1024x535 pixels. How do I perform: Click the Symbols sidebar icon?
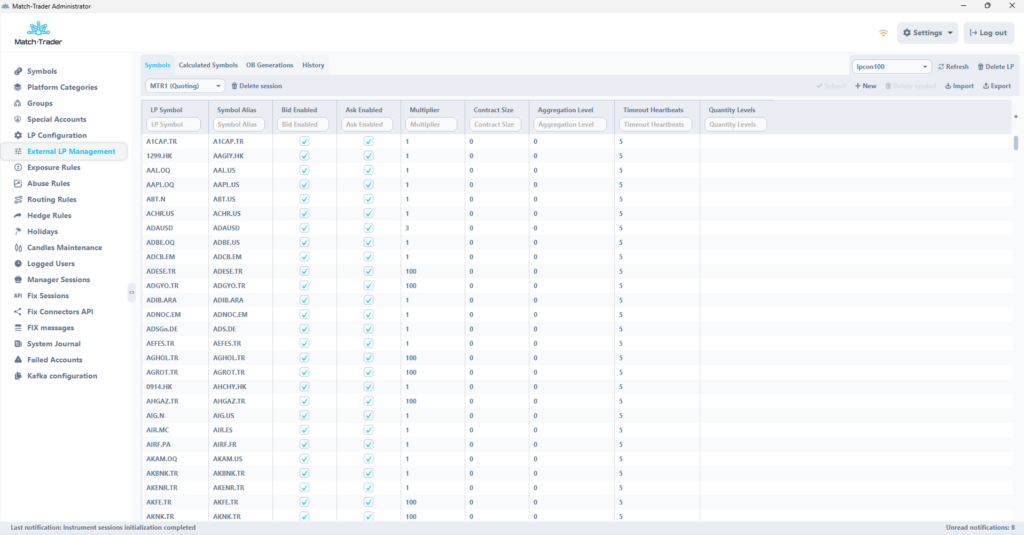[17, 72]
